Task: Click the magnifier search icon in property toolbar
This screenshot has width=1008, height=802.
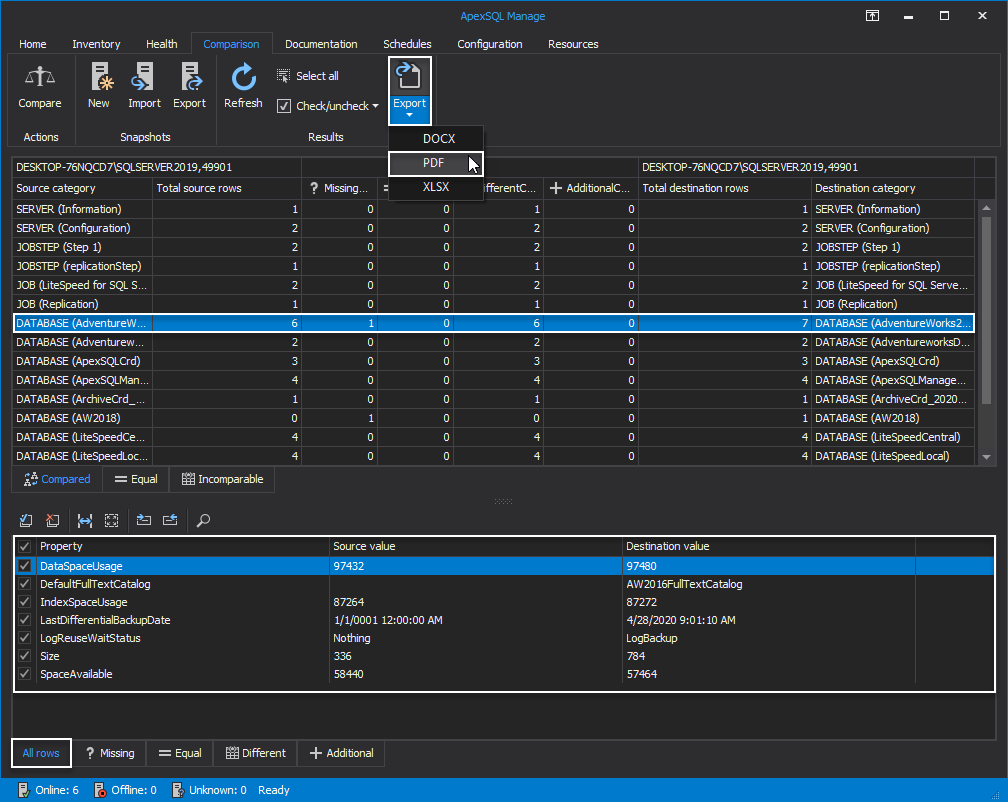Action: click(x=203, y=520)
